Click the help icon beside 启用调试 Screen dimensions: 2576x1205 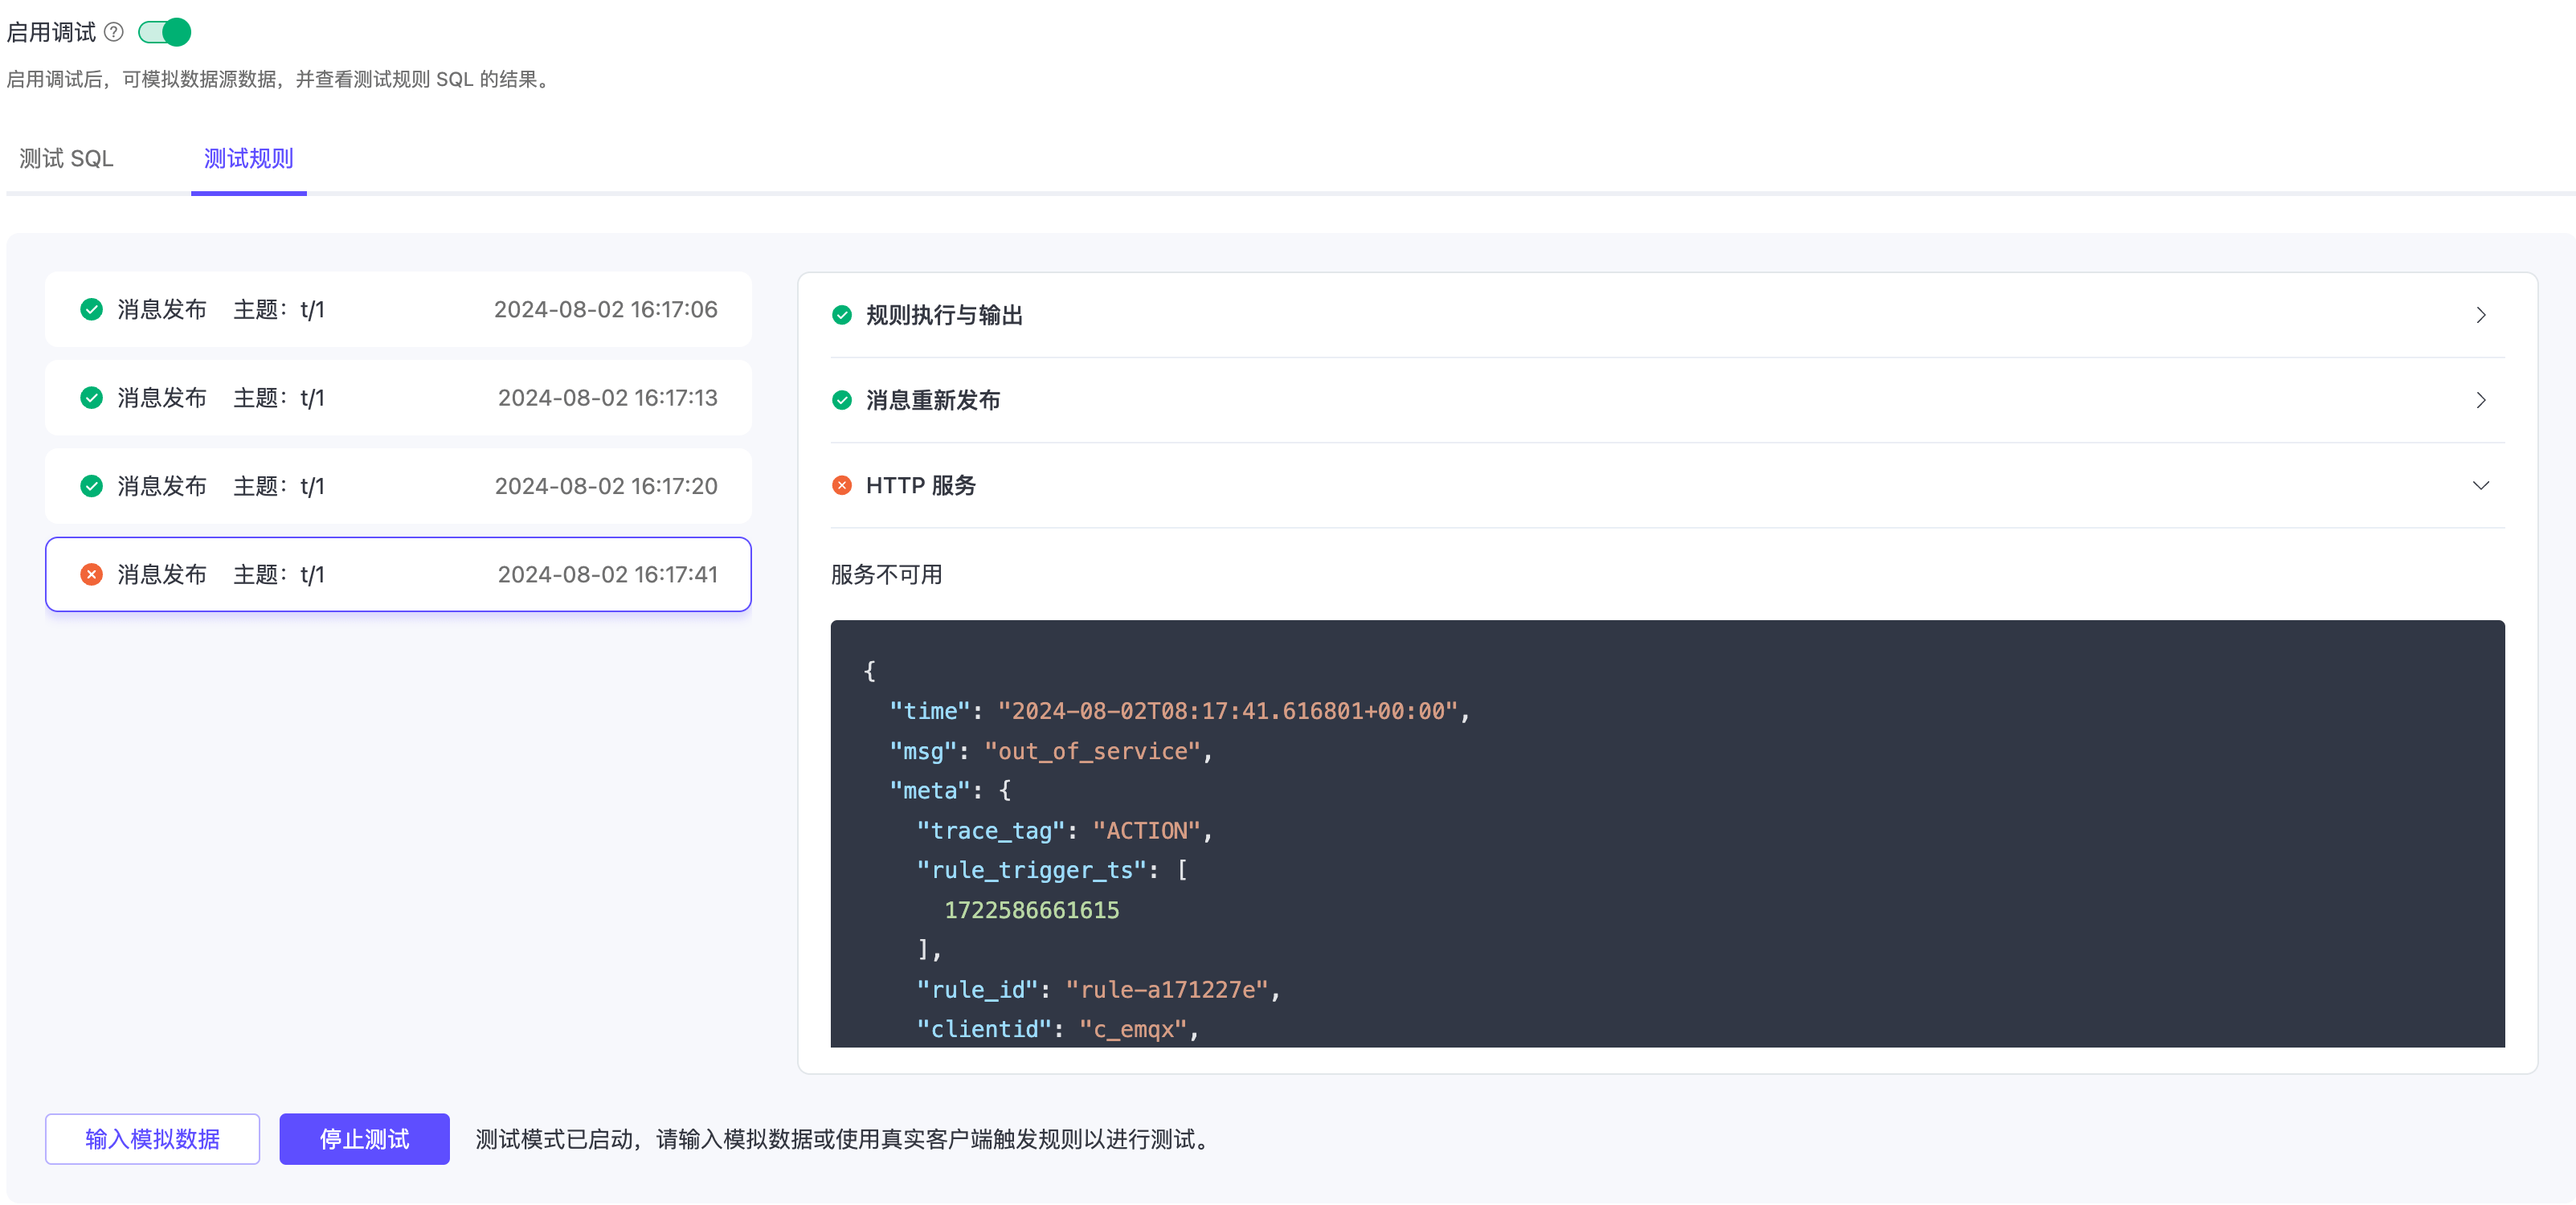click(114, 32)
